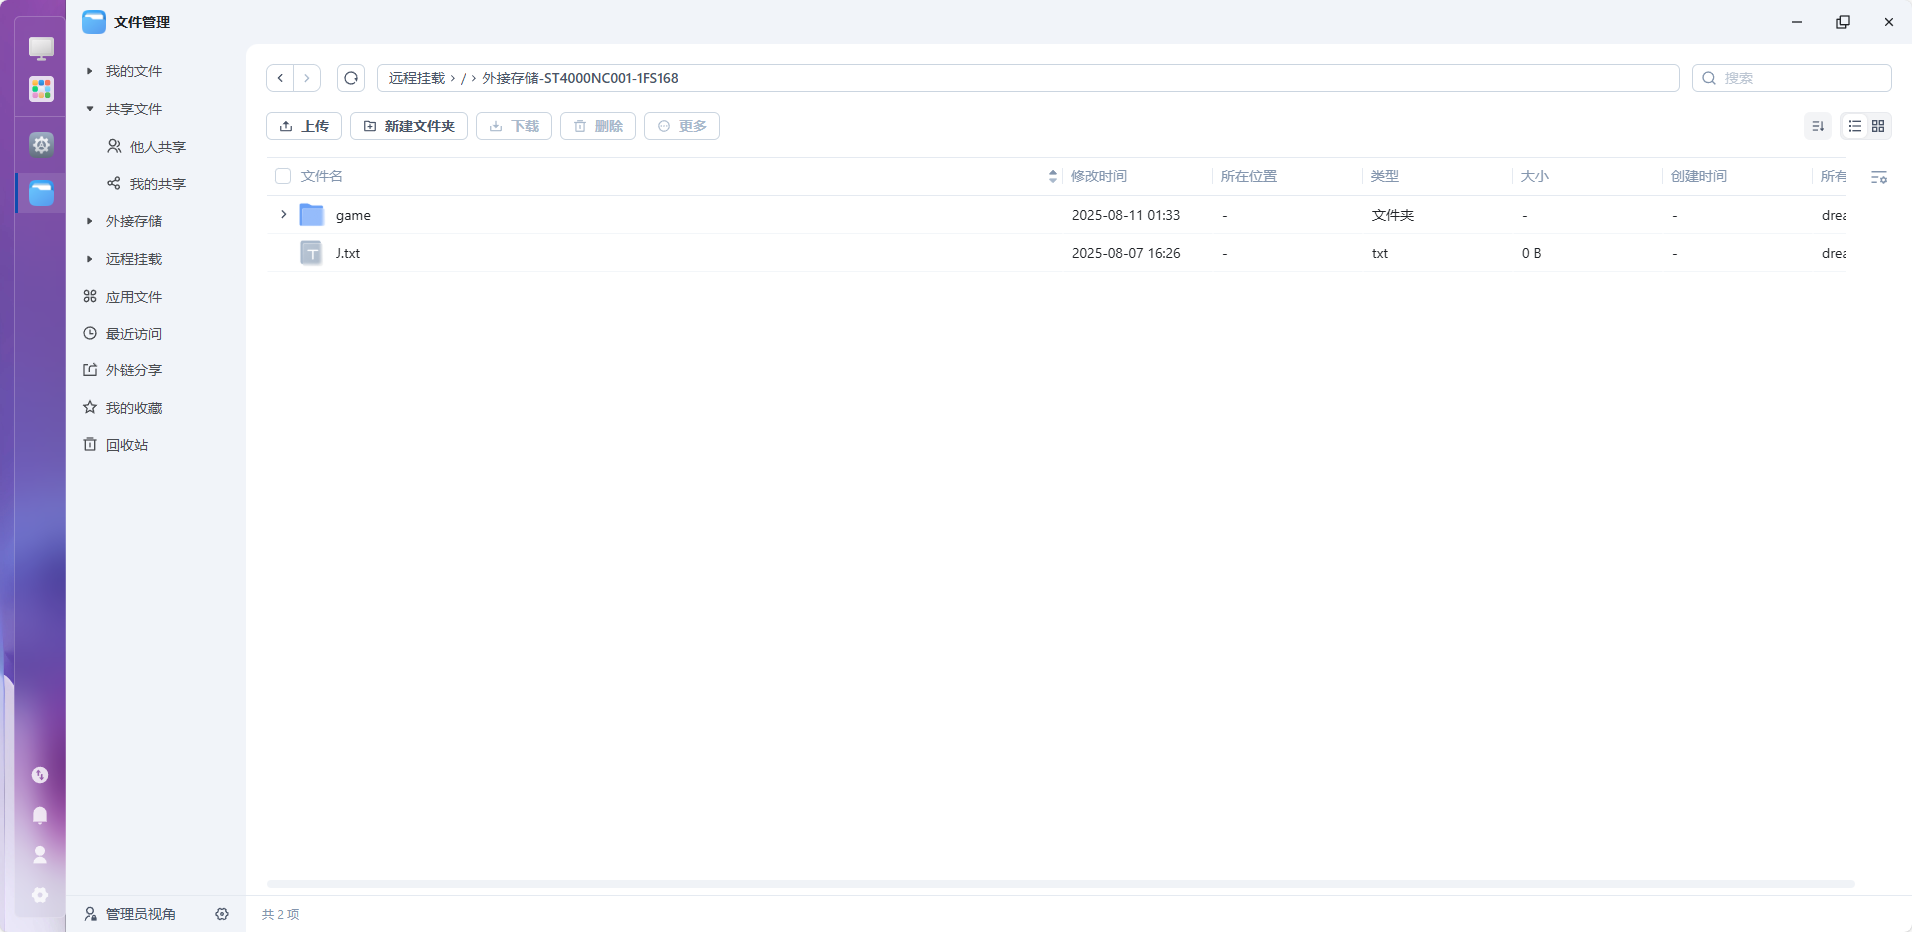Sort by the 修改时间 column header
The image size is (1912, 932).
(1099, 176)
